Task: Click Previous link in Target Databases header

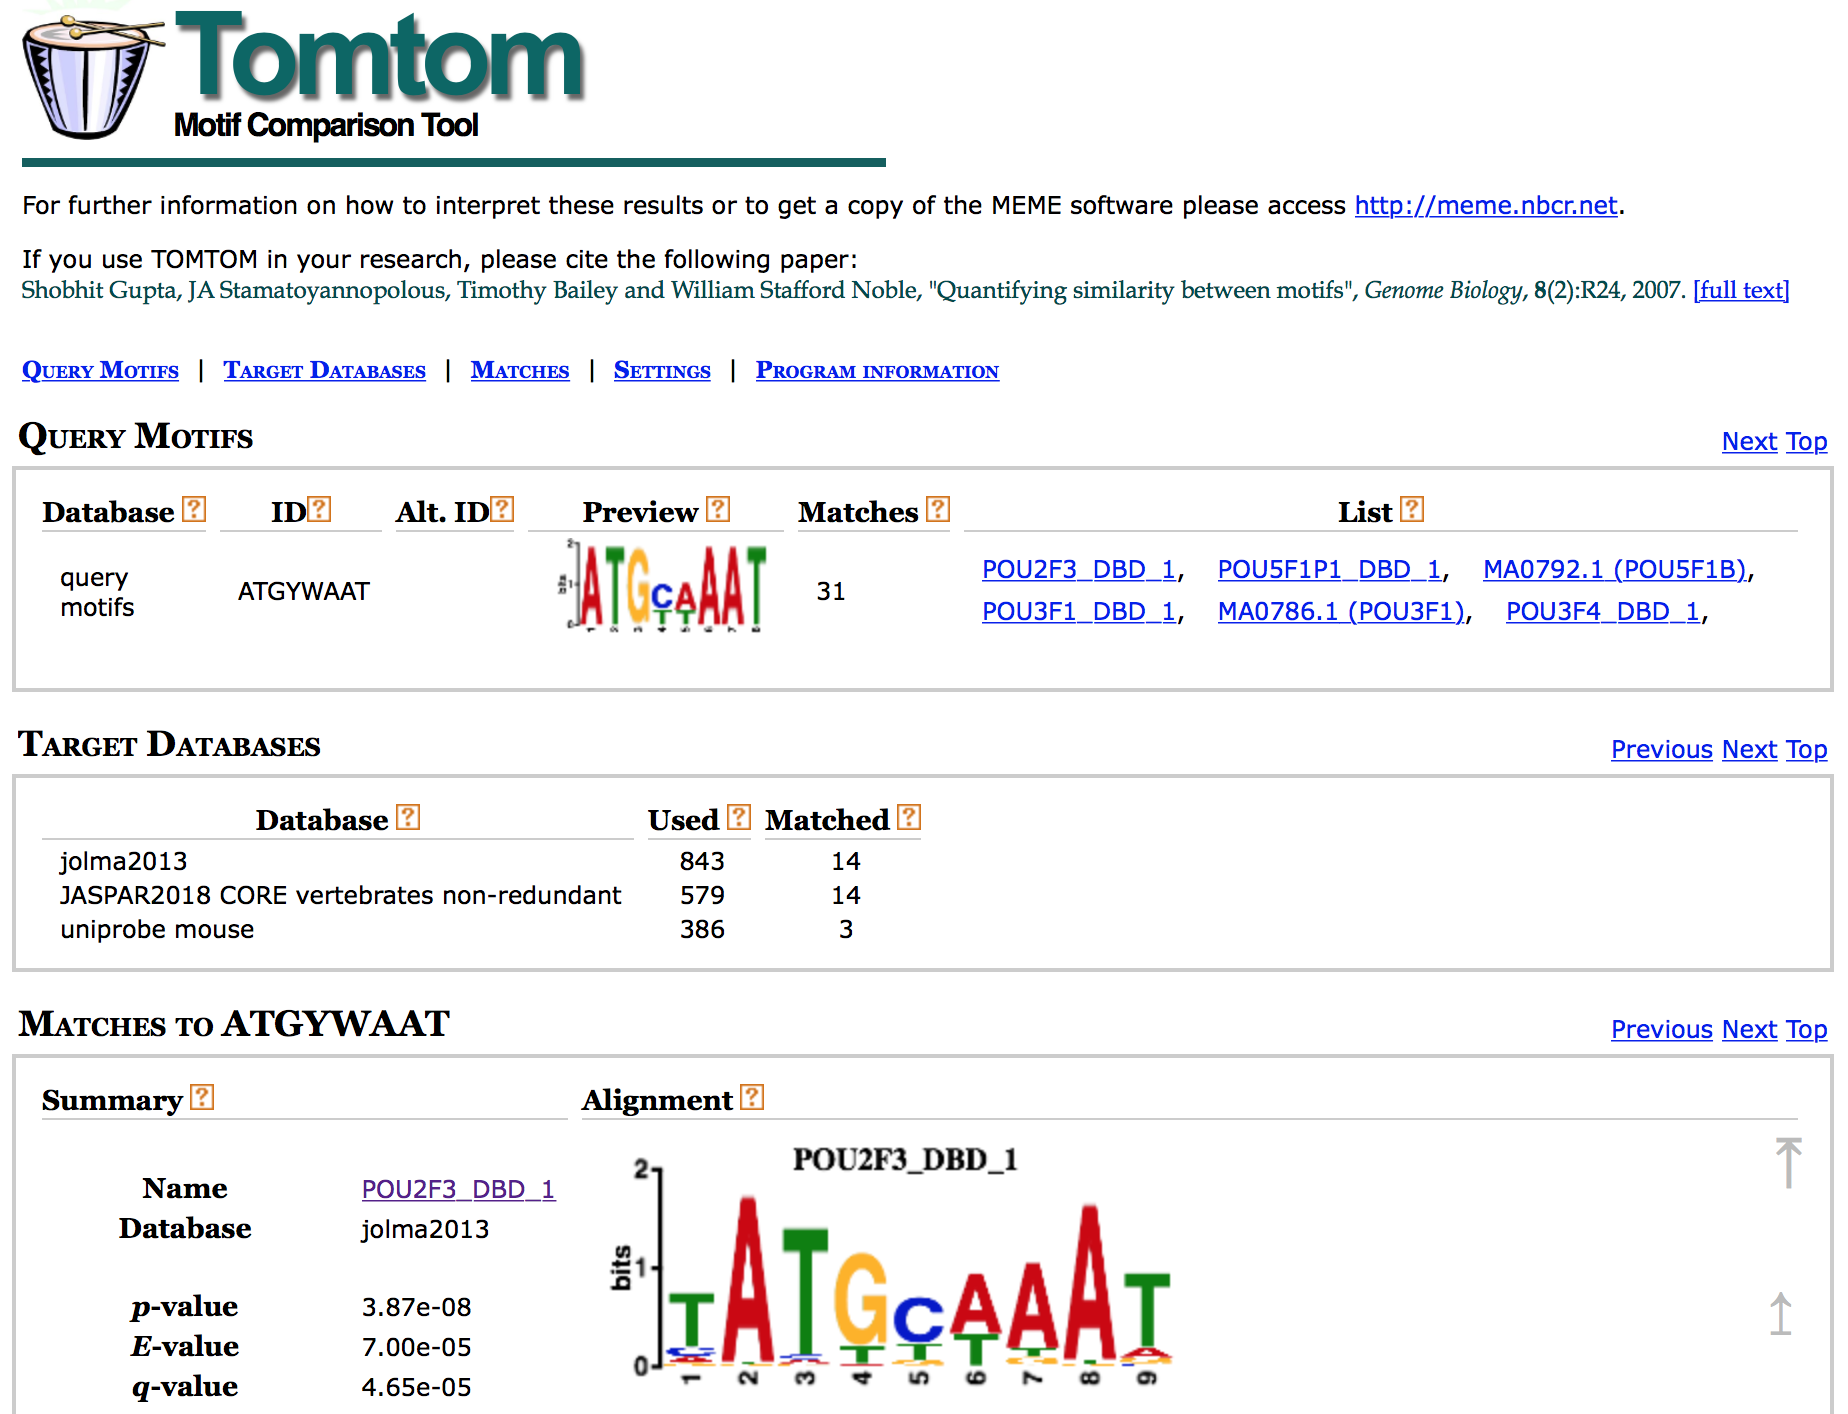Action: 1662,749
